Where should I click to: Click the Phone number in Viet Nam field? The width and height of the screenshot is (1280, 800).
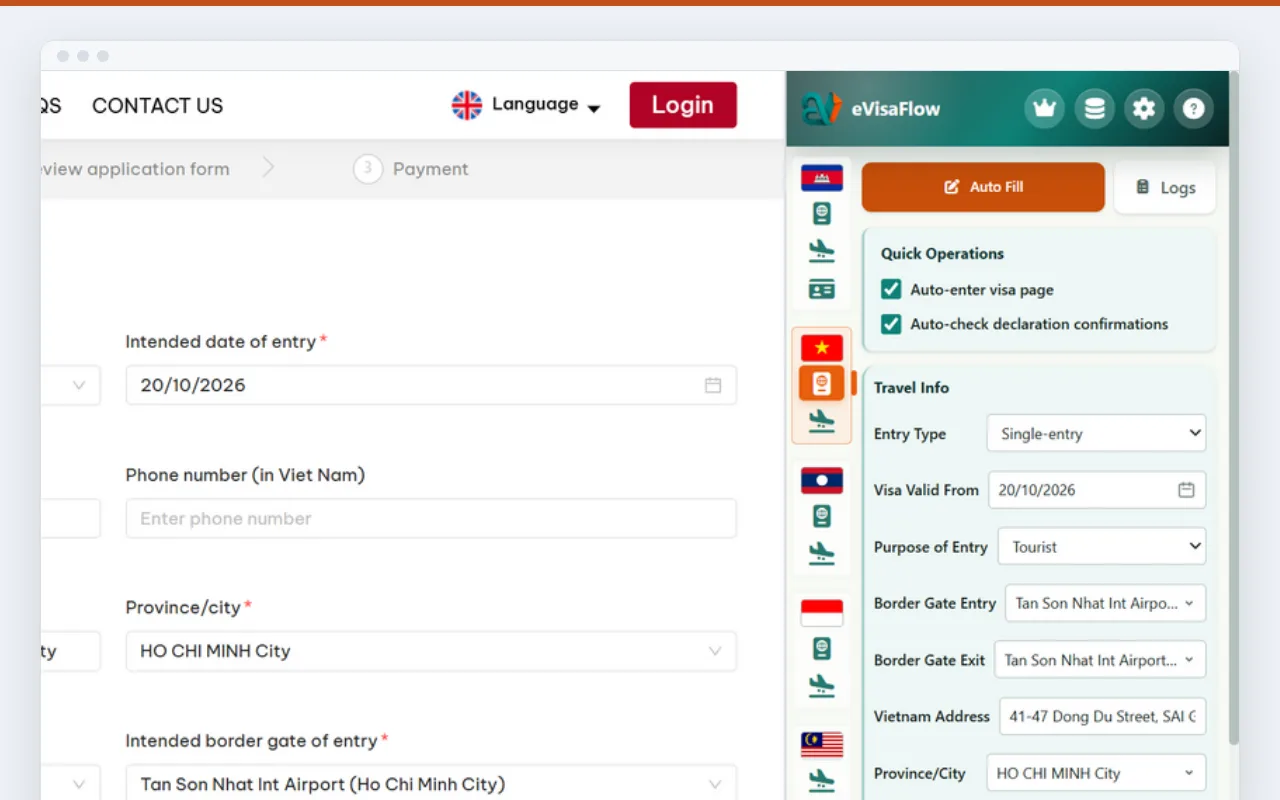point(431,519)
